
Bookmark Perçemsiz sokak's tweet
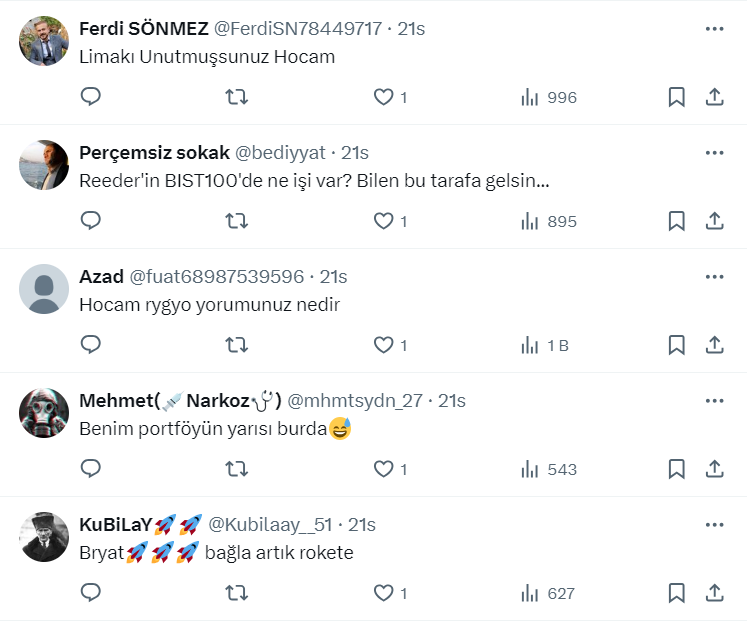[x=676, y=221]
